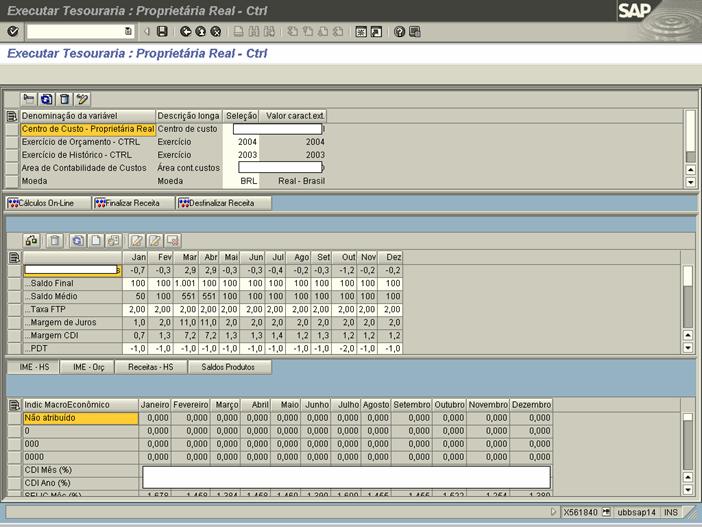702x527 pixels.
Task: Switch to the Saldos Produtos tab
Action: coord(229,367)
